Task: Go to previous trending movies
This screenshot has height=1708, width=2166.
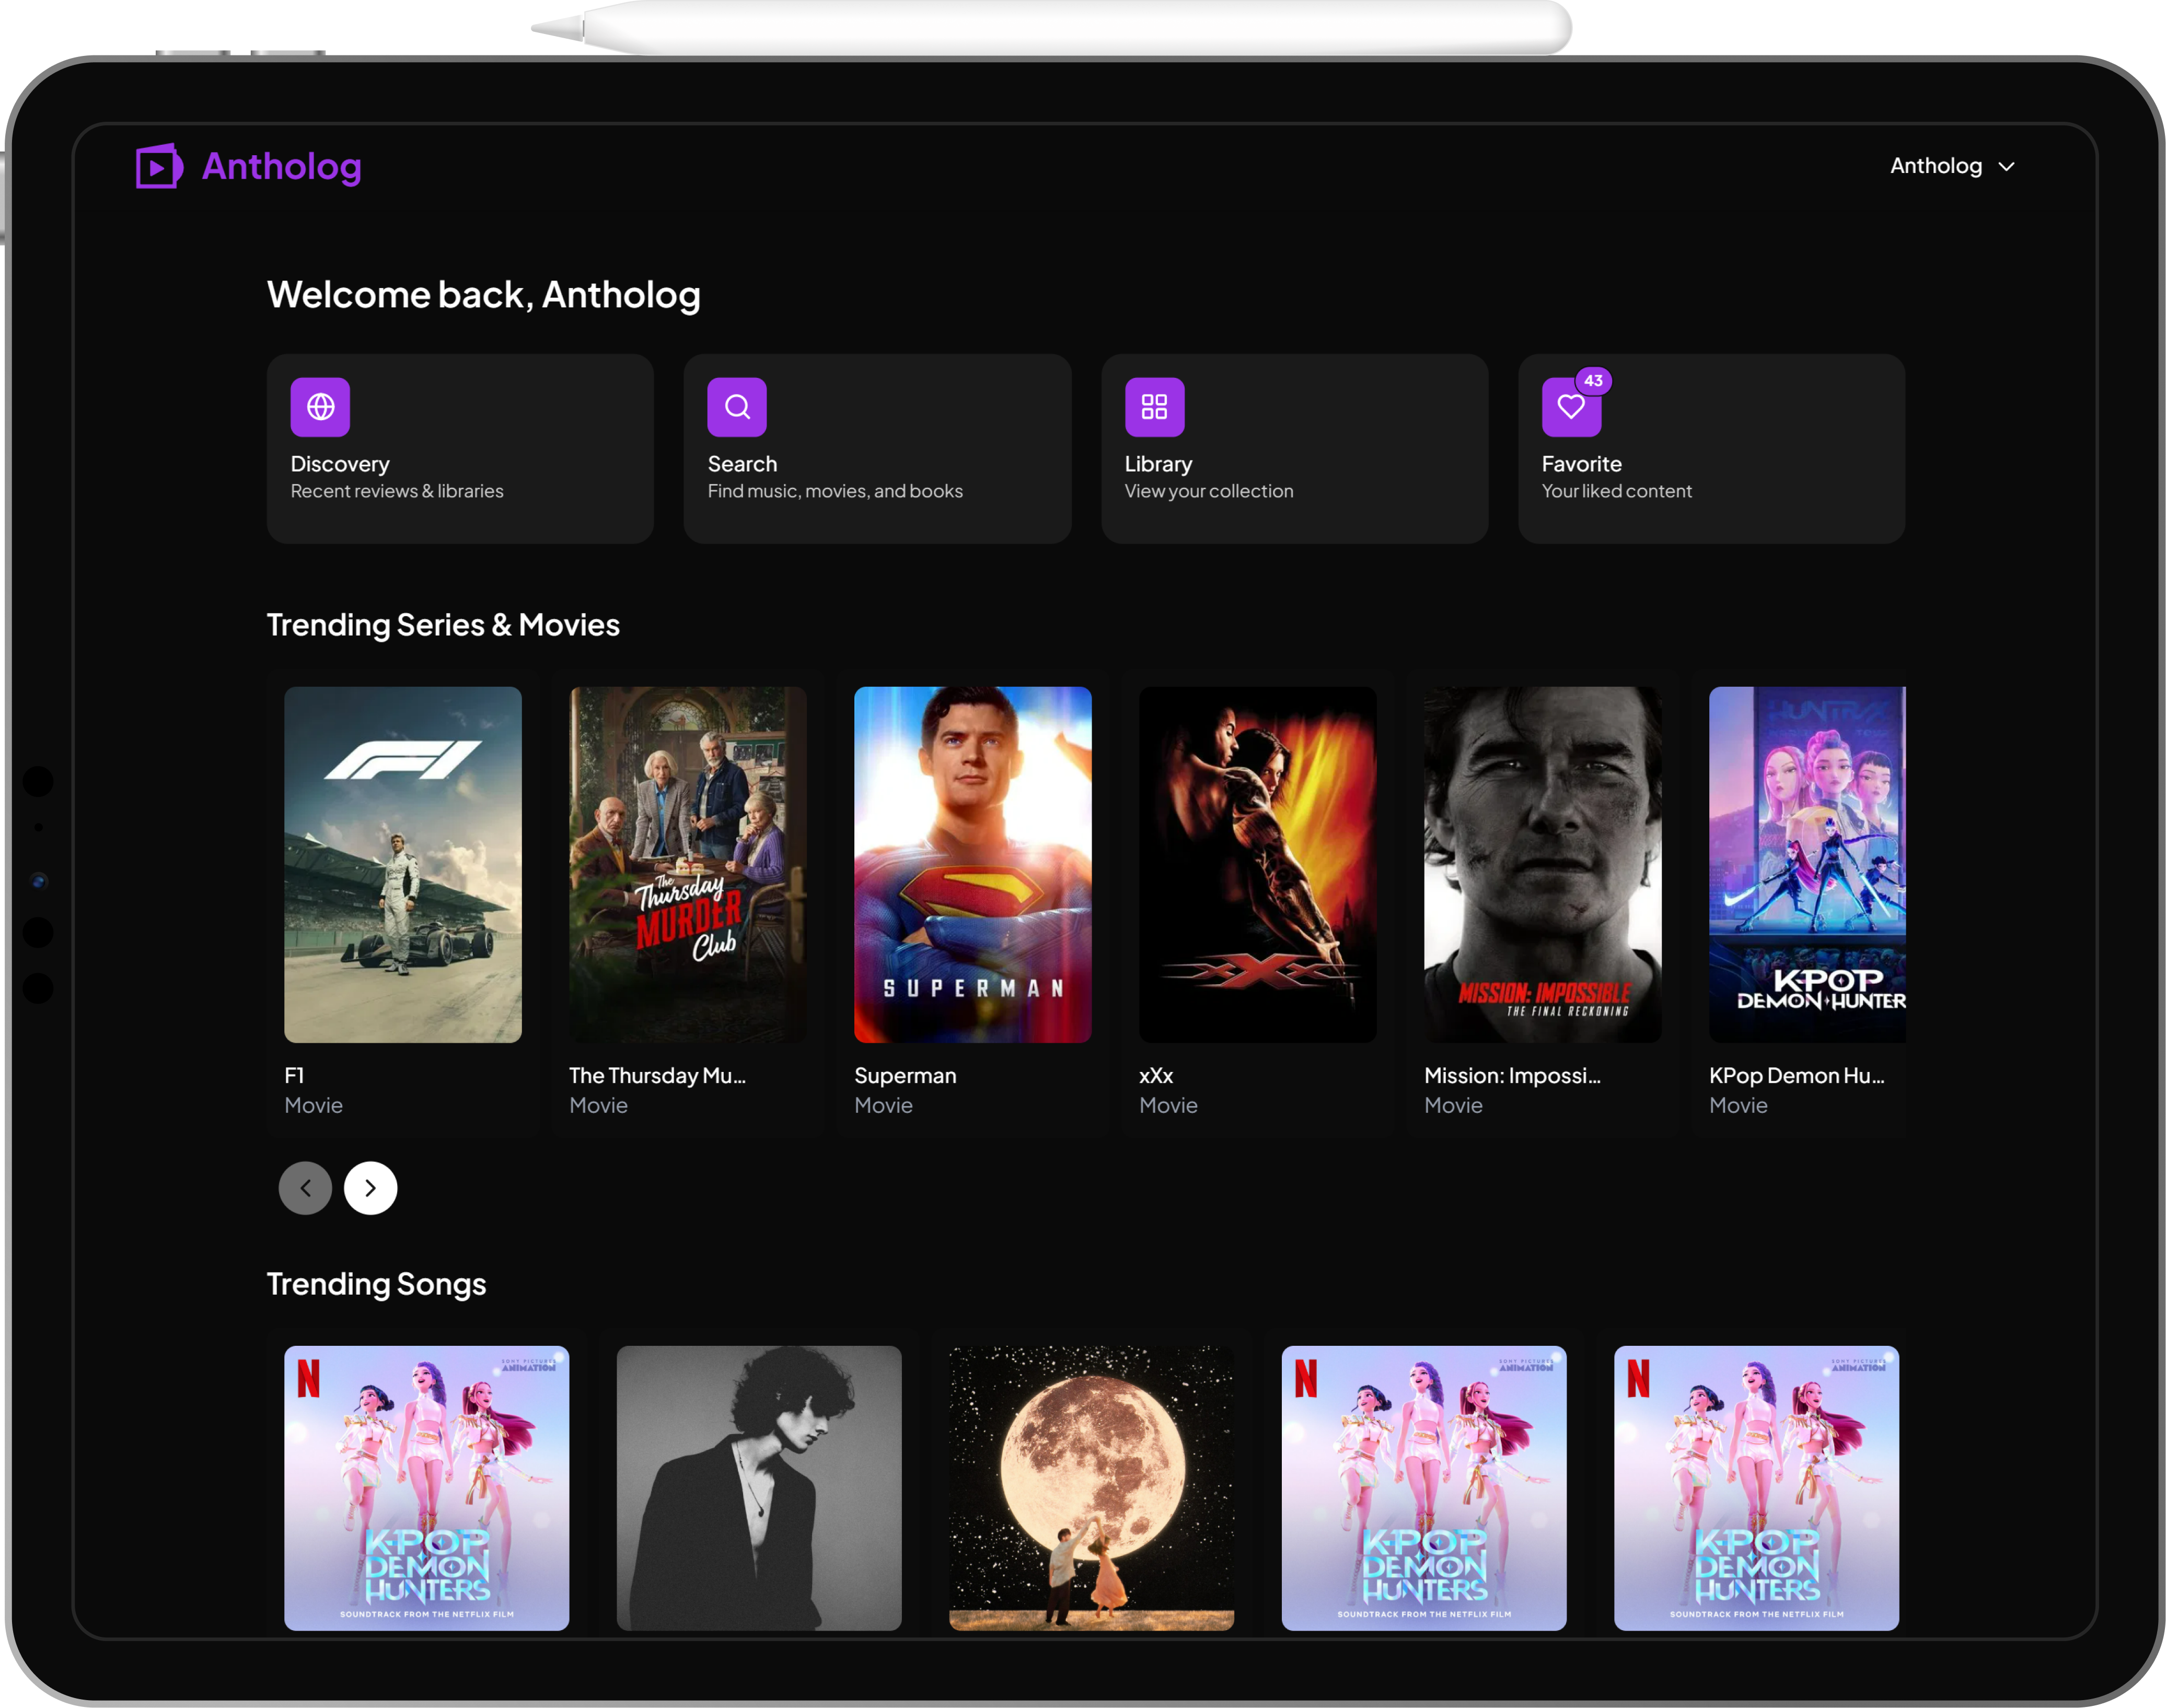Action: (305, 1188)
